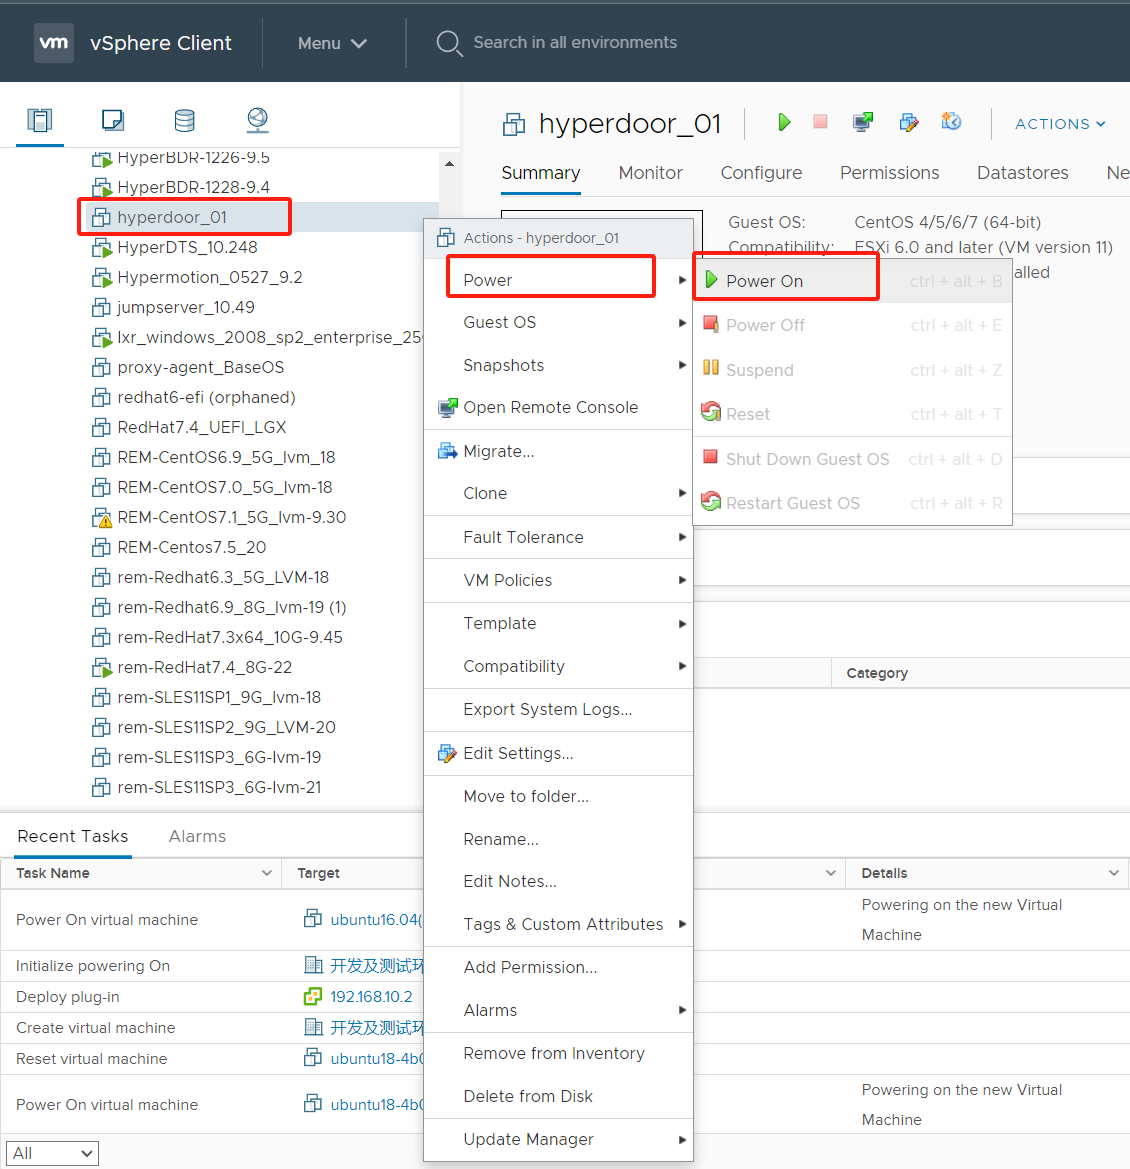
Task: Launch console from the header toolbar icon
Action: coord(863,122)
